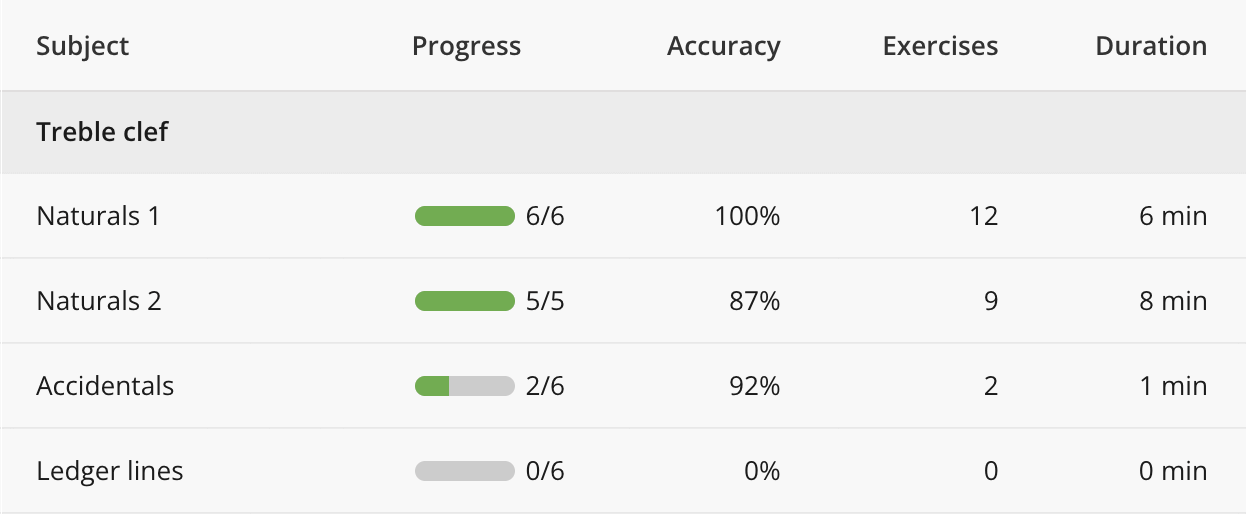The width and height of the screenshot is (1246, 514).
Task: Click the Accidentals partial progress bar
Action: tap(465, 386)
